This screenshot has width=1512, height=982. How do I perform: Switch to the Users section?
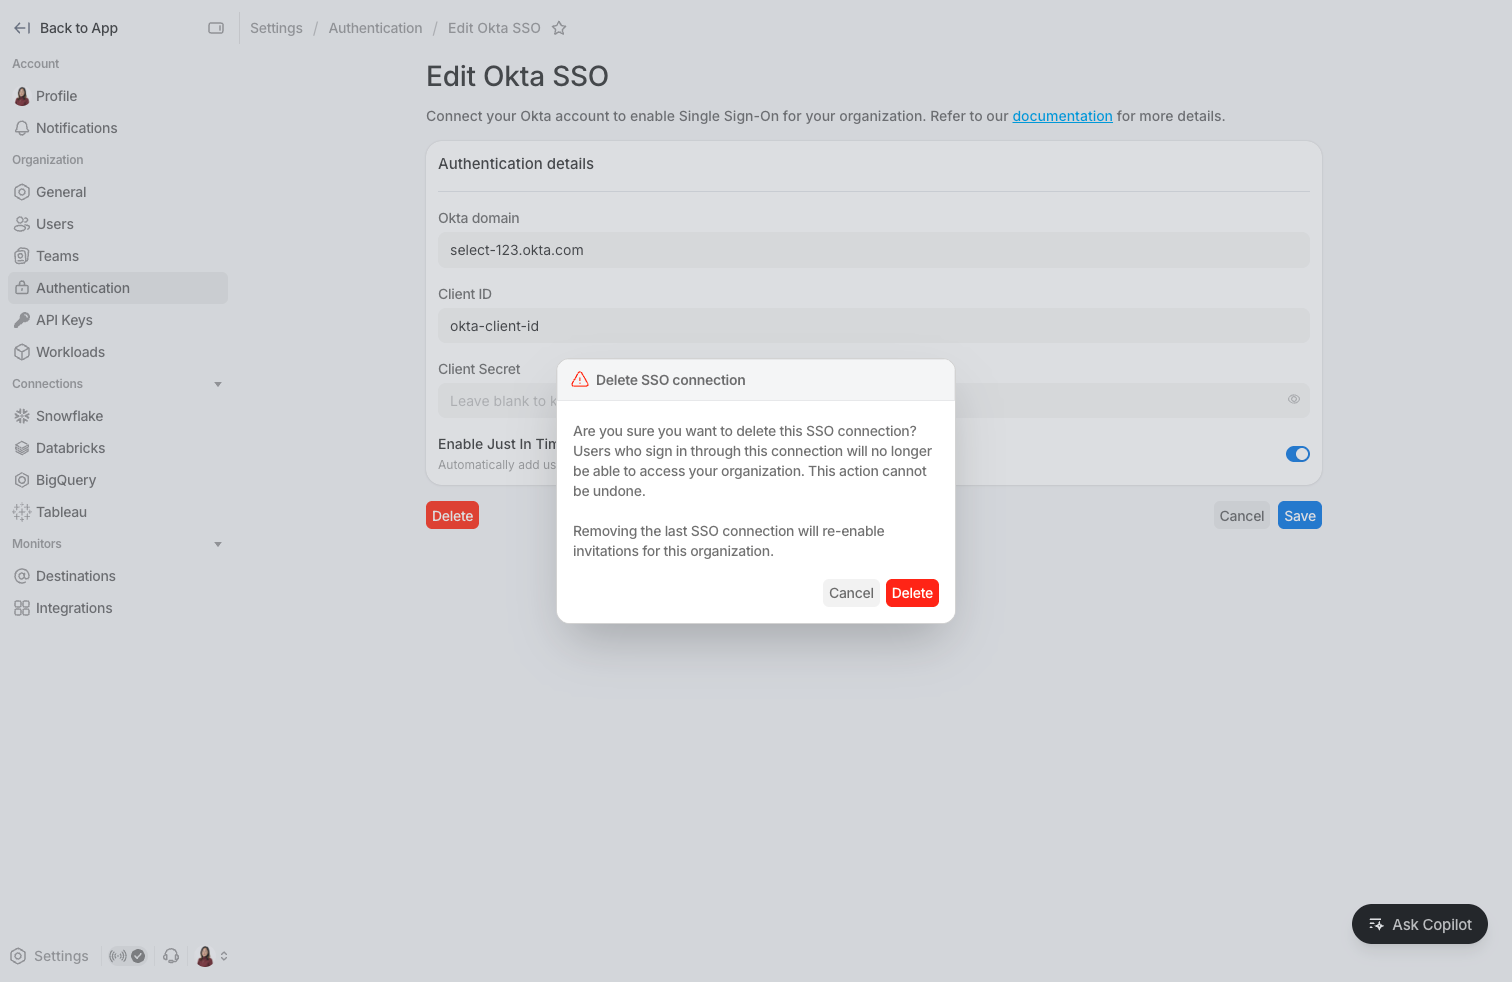[55, 224]
